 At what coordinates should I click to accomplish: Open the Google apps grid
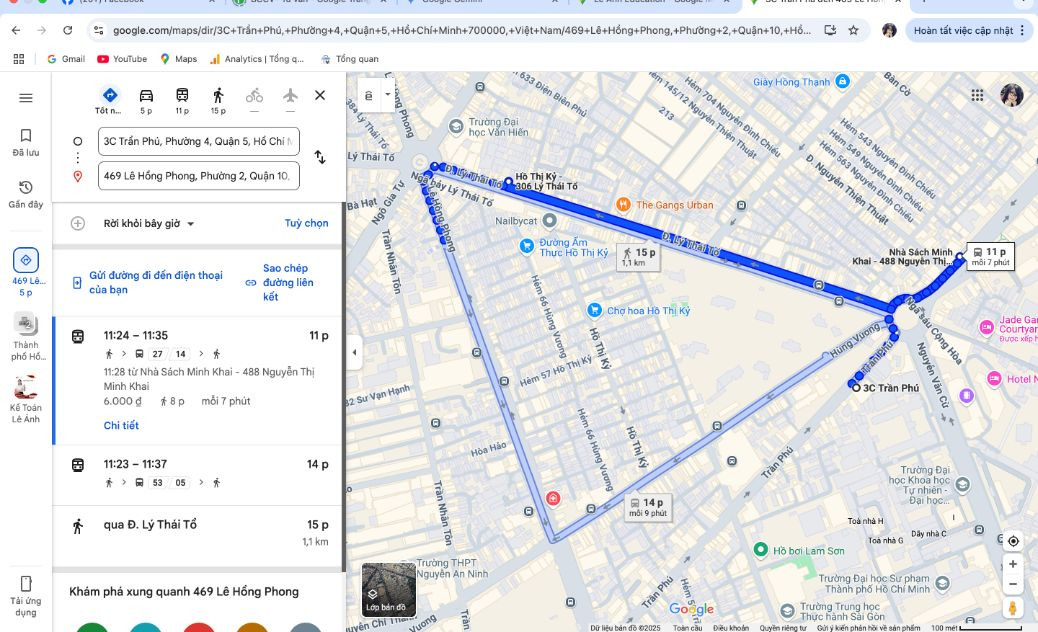(x=977, y=96)
